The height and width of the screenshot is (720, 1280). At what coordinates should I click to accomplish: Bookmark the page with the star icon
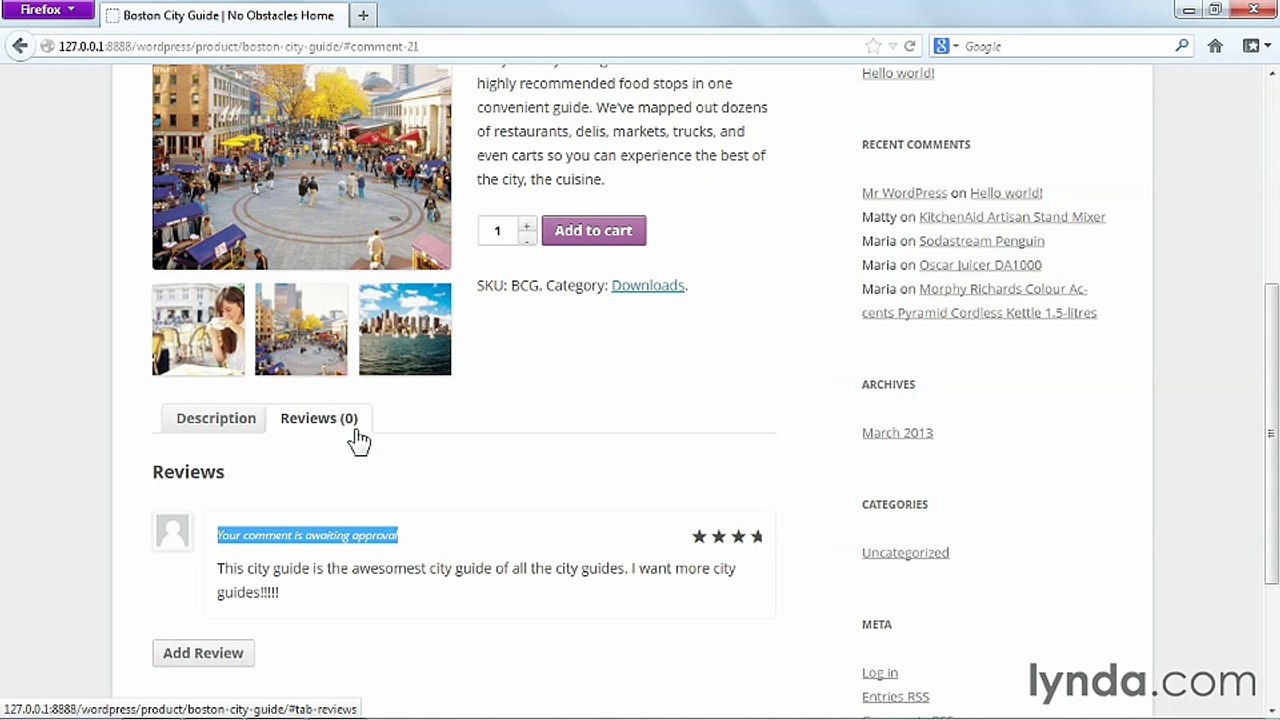873,46
